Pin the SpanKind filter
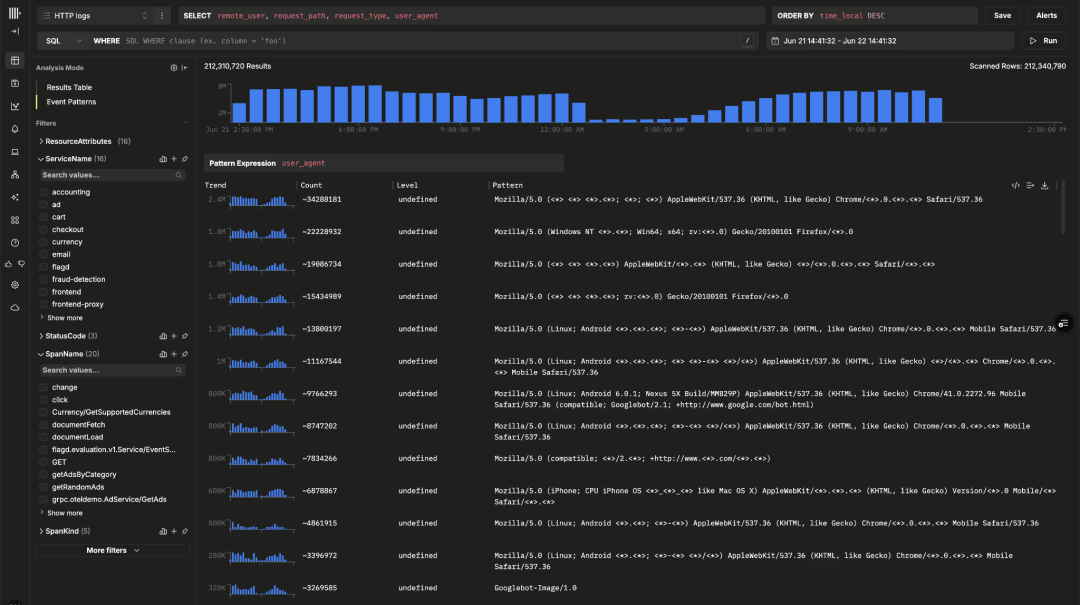Screen dimensions: 1080x605 coord(185,531)
